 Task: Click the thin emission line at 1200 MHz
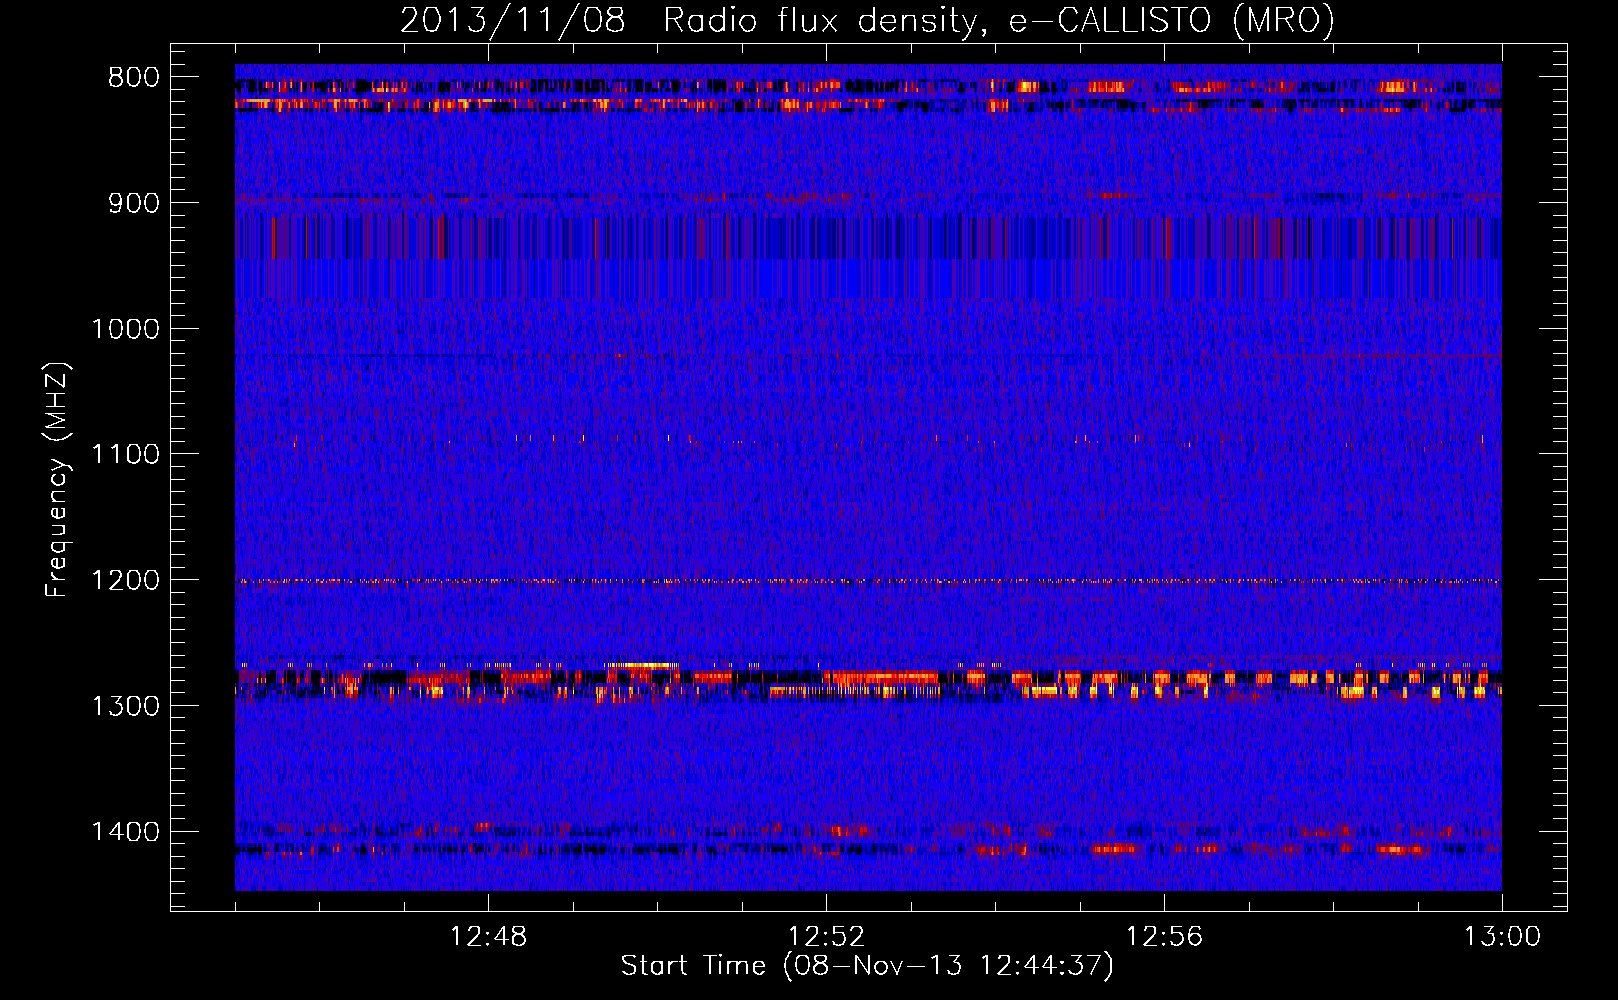click(x=868, y=581)
